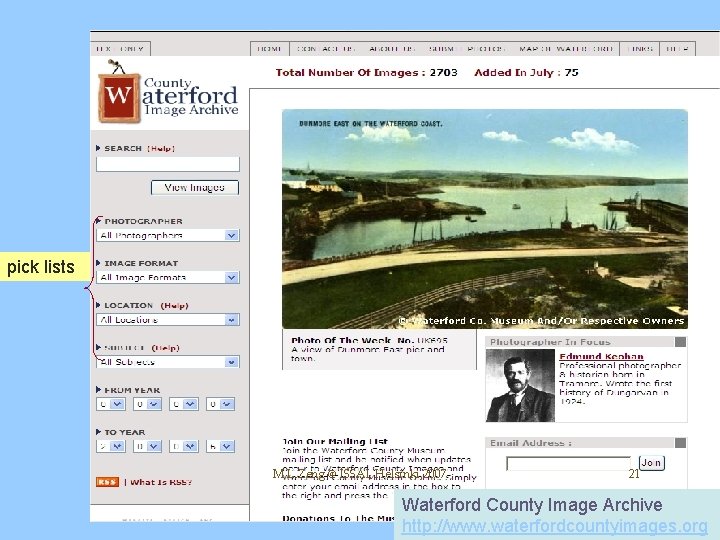This screenshot has width=720, height=540.
Task: Click the Added In July count text
Action: pos(526,73)
